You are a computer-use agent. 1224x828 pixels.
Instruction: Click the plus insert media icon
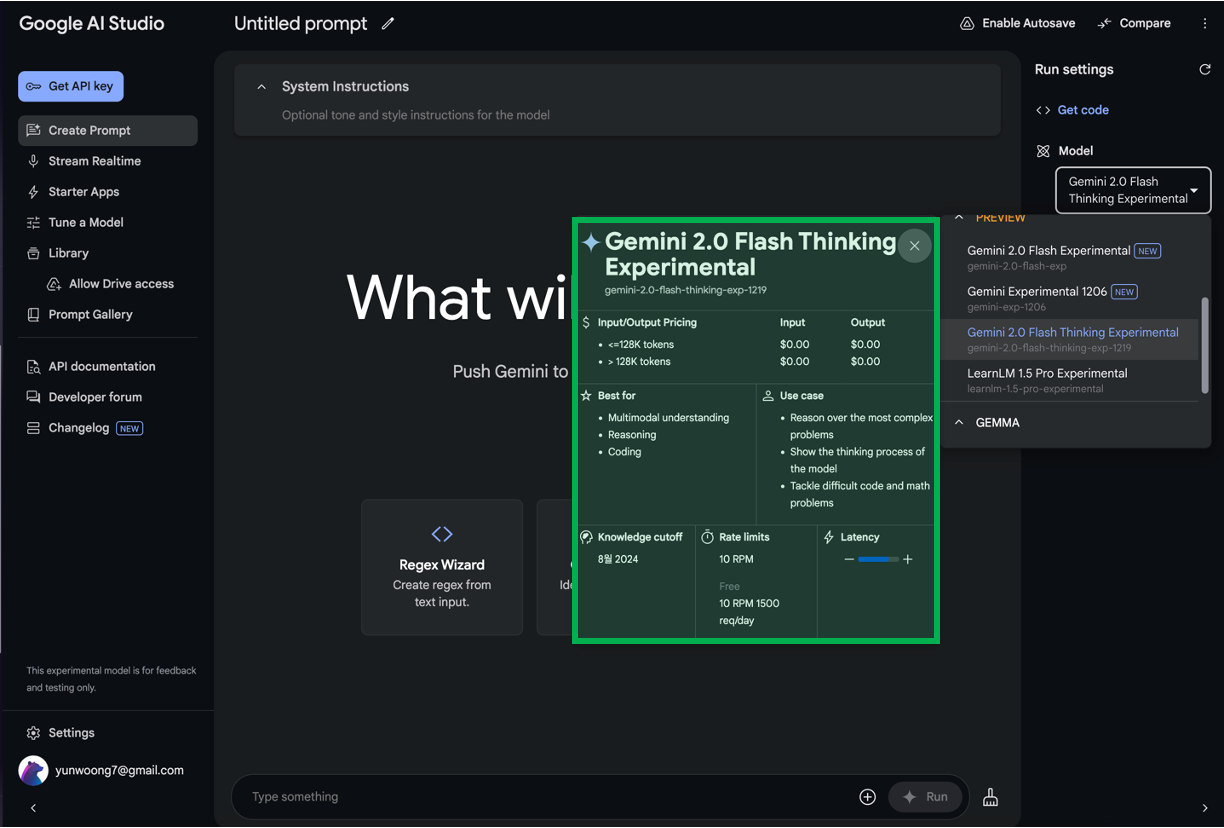click(x=867, y=797)
